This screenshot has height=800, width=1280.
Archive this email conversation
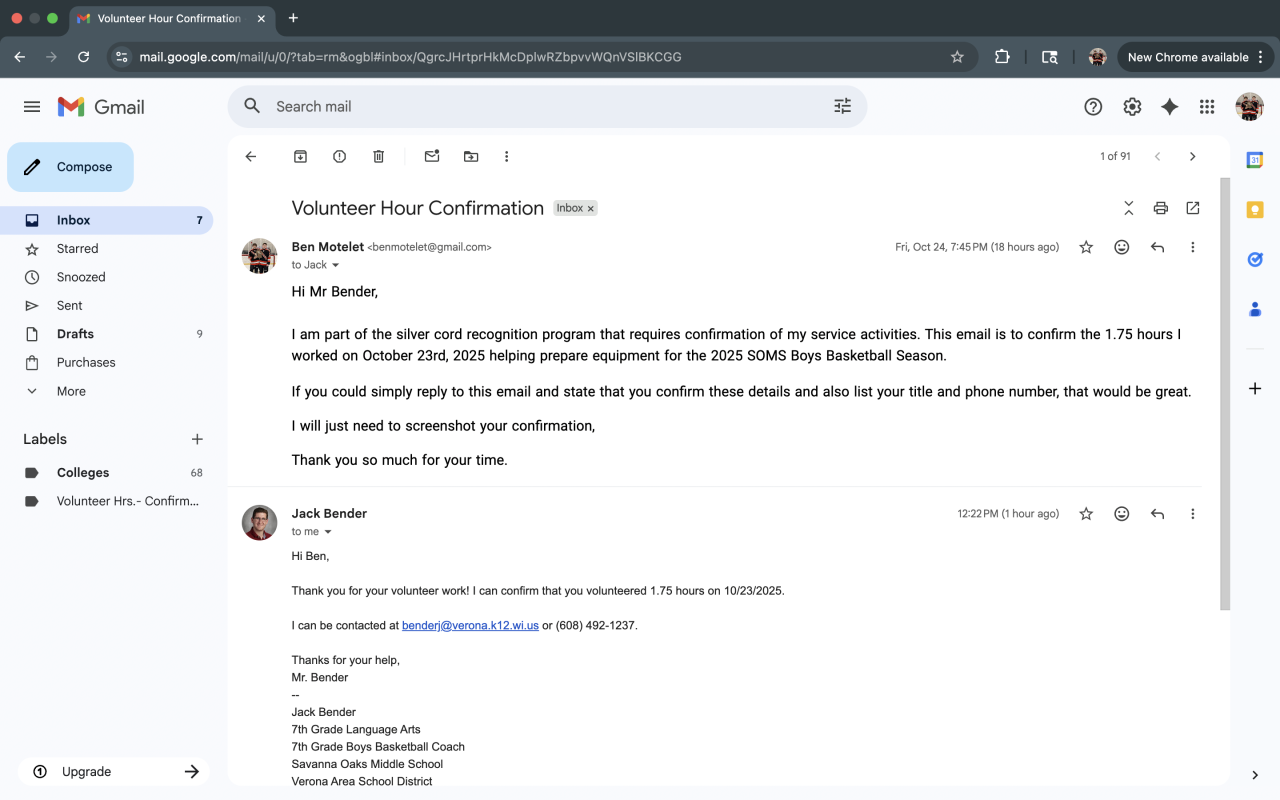click(x=300, y=156)
